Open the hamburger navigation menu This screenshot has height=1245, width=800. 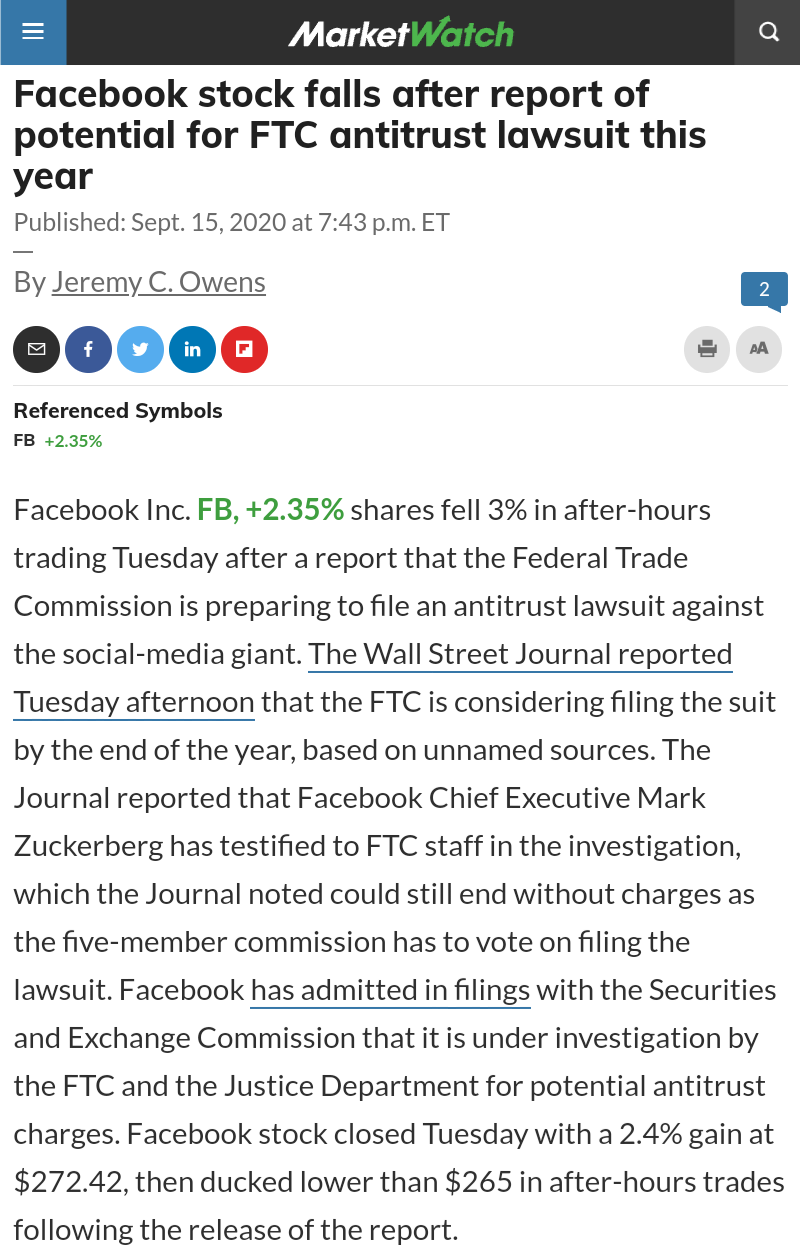click(x=33, y=32)
